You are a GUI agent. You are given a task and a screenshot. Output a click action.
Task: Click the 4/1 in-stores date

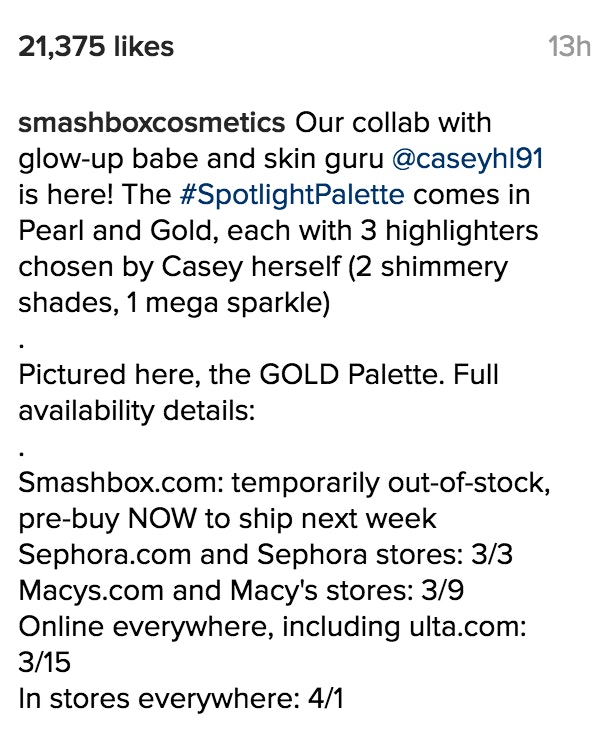coord(326,698)
